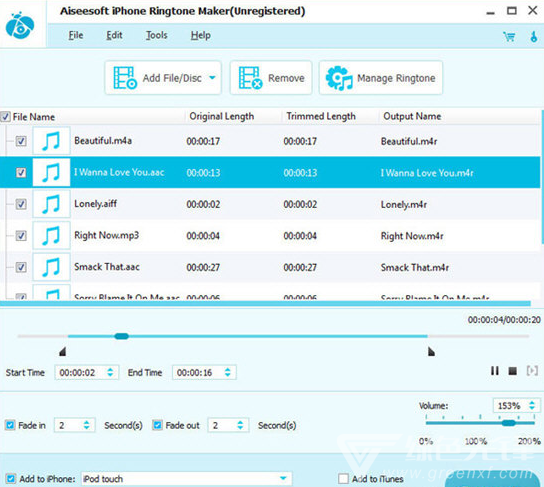Uncheck the Lonely.aiff checkbox
The width and height of the screenshot is (544, 487).
(21, 204)
